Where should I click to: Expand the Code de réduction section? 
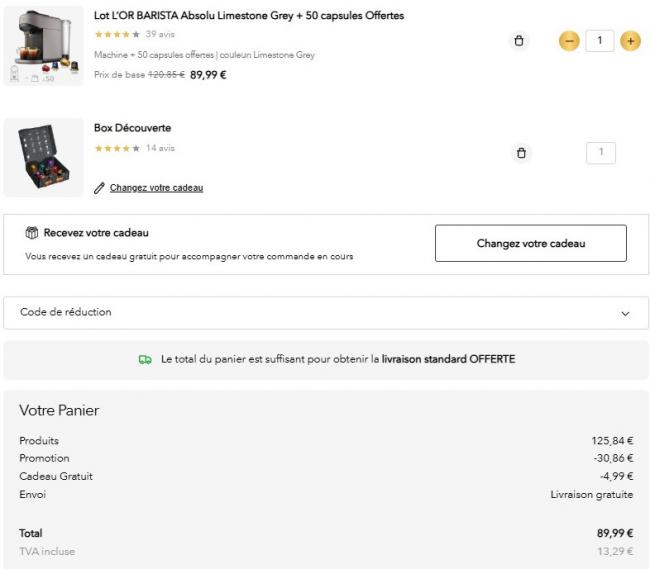coord(66,312)
